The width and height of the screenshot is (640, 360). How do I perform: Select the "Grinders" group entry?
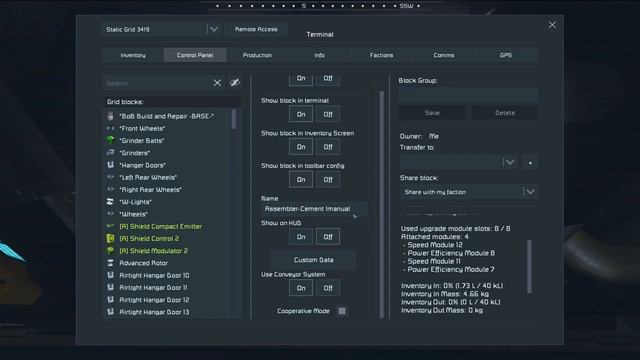tap(166, 153)
